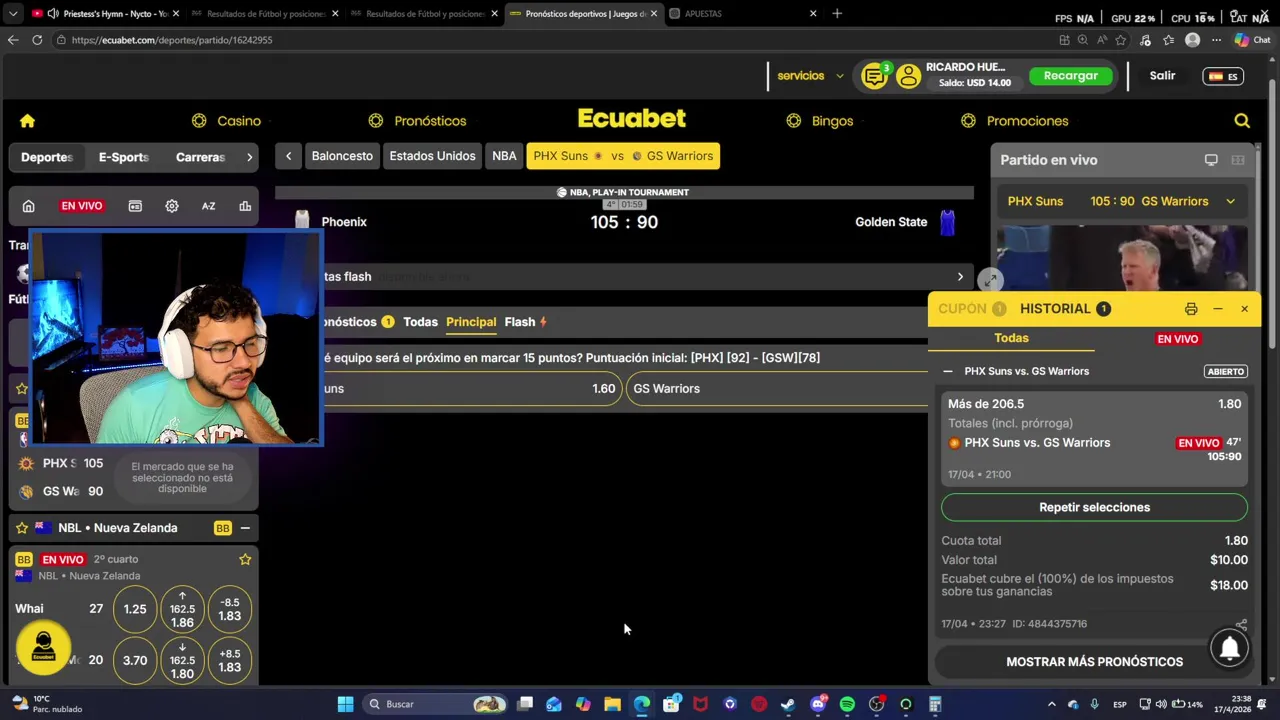
Task: Share the bet slip via share icon
Action: tap(1241, 624)
